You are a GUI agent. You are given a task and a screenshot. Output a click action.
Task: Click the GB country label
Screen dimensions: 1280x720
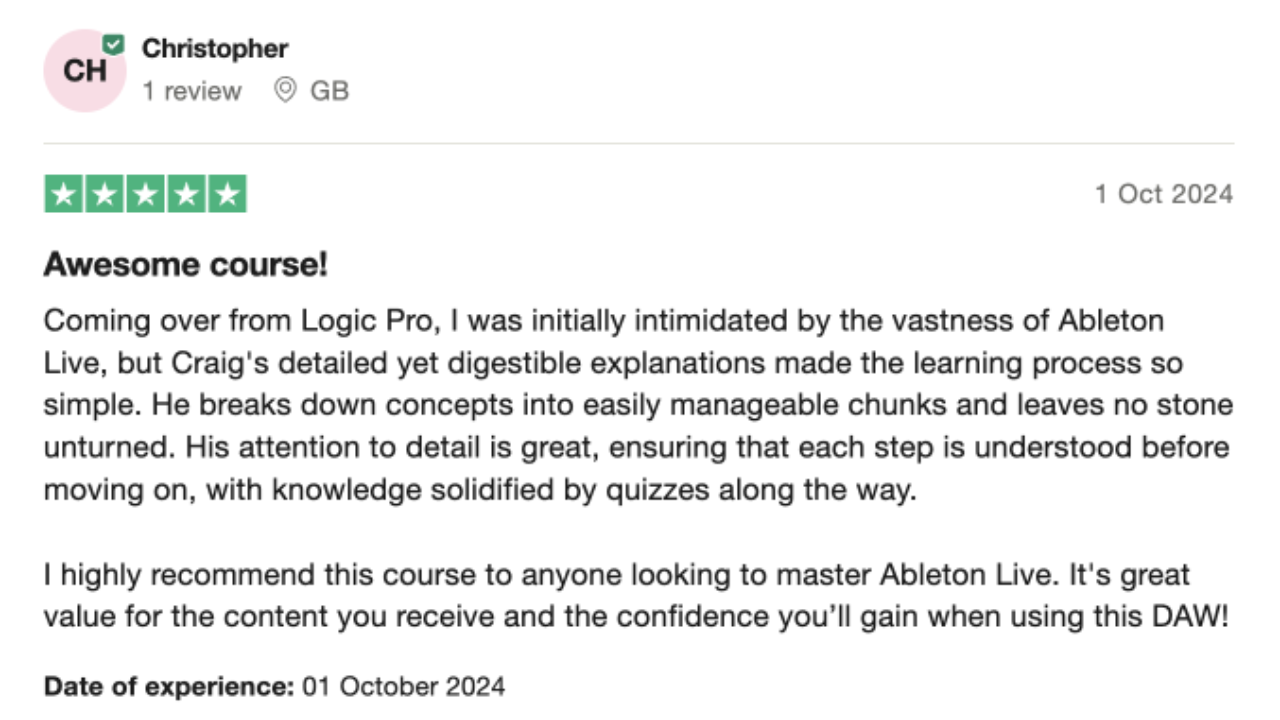329,91
